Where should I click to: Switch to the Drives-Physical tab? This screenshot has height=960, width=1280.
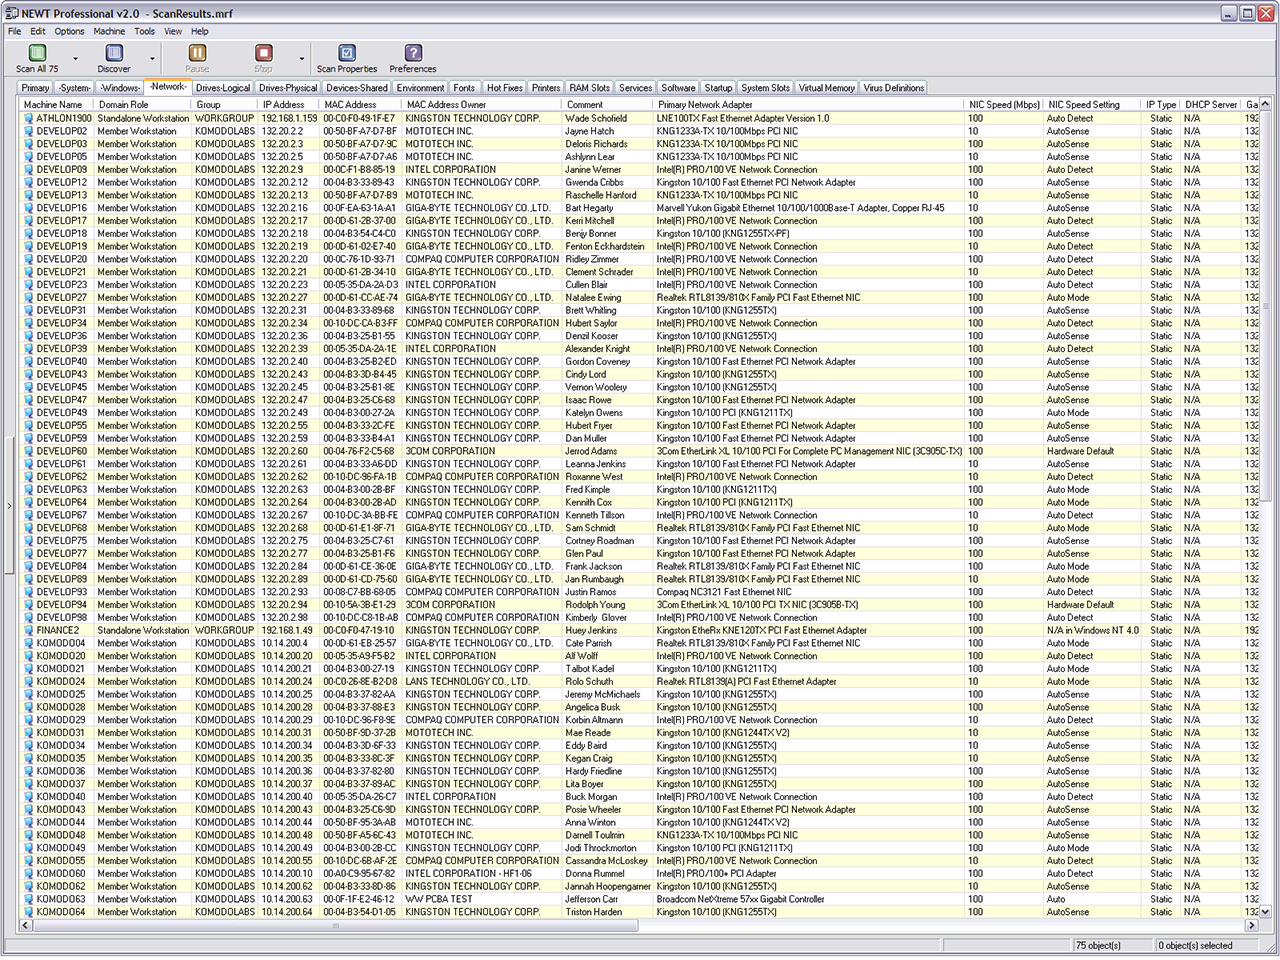click(x=288, y=88)
